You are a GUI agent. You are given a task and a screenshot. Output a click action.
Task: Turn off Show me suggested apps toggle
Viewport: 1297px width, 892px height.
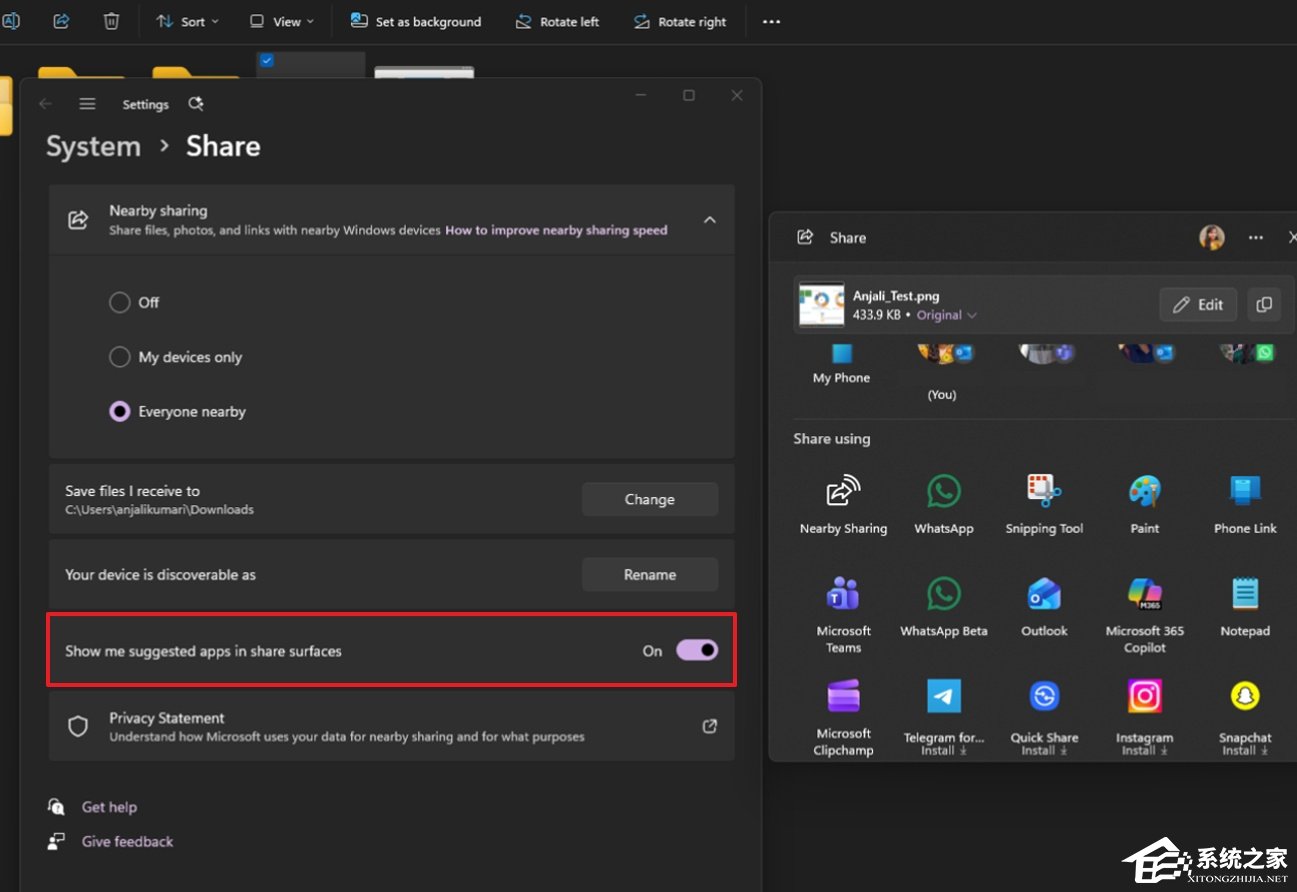[697, 650]
